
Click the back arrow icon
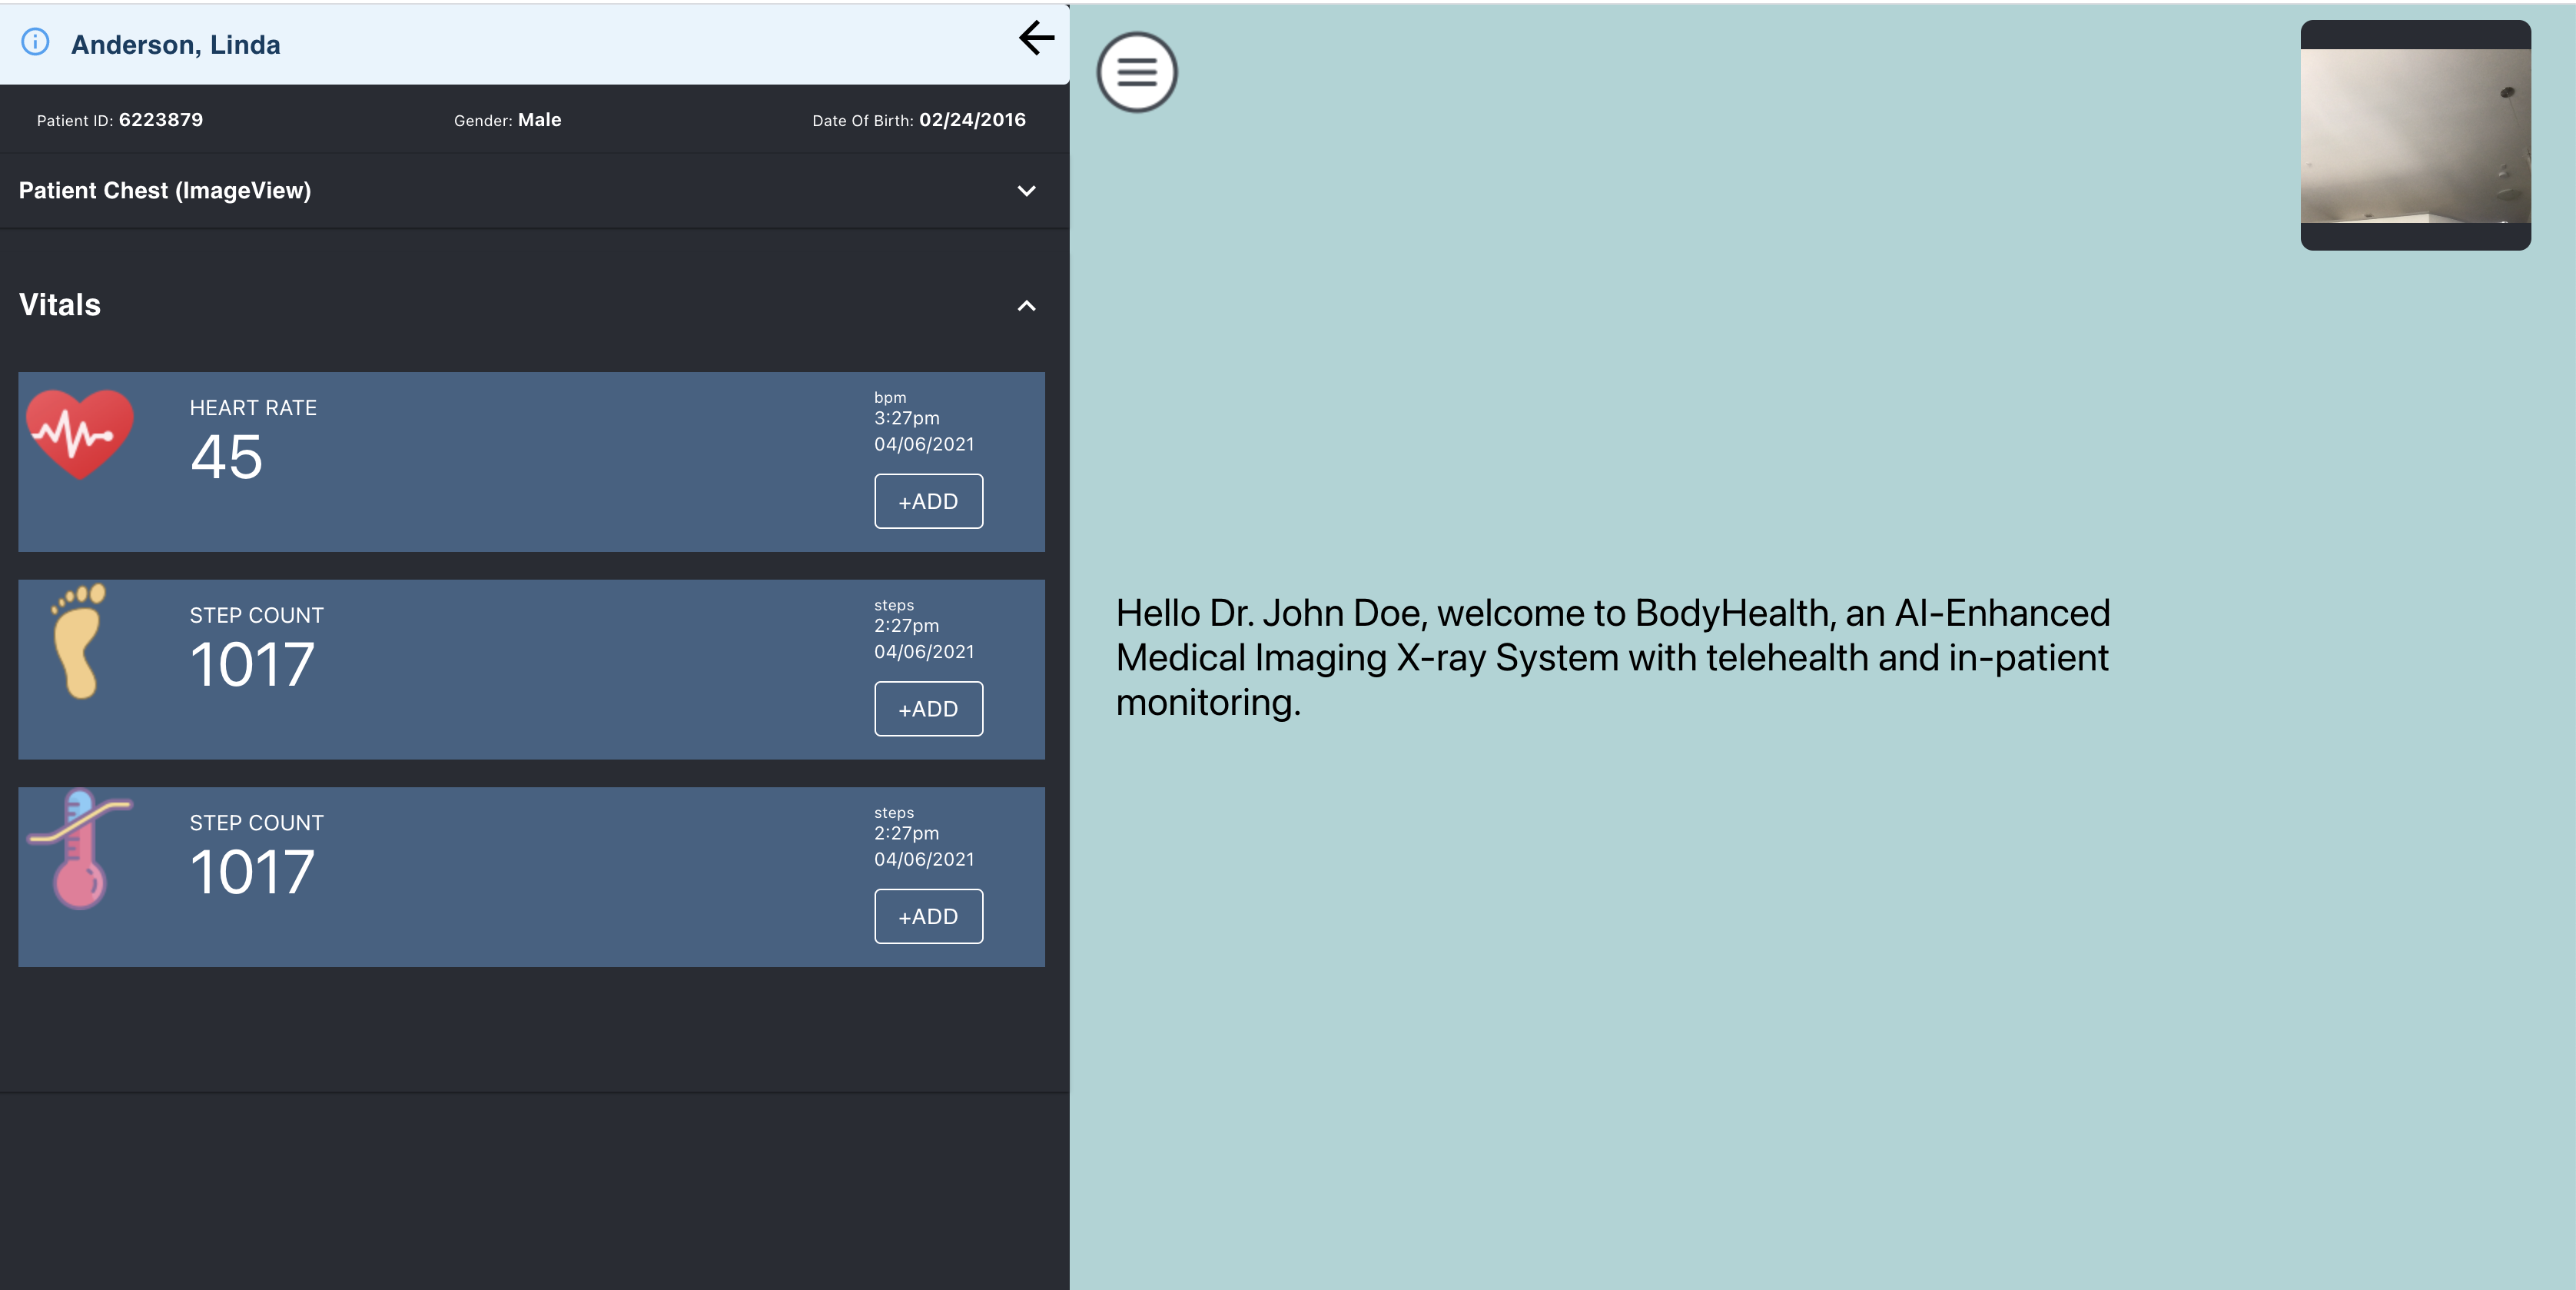[x=1036, y=38]
